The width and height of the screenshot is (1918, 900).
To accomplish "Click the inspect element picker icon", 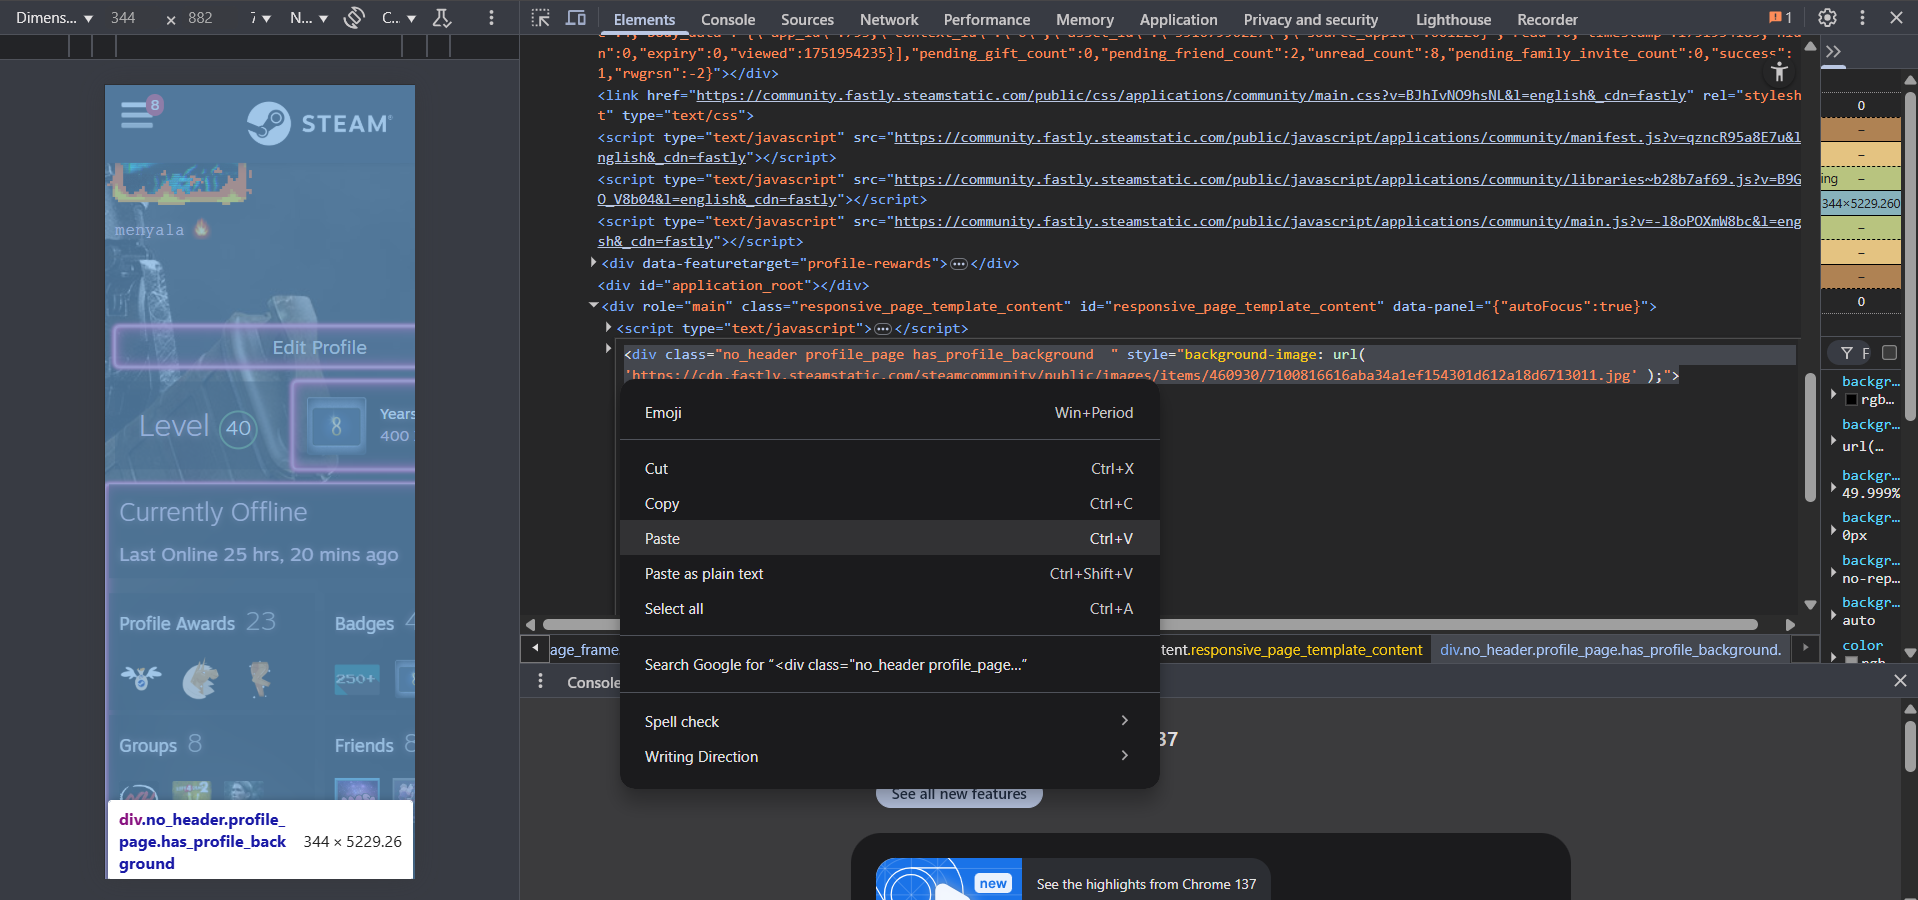I will pyautogui.click(x=541, y=18).
